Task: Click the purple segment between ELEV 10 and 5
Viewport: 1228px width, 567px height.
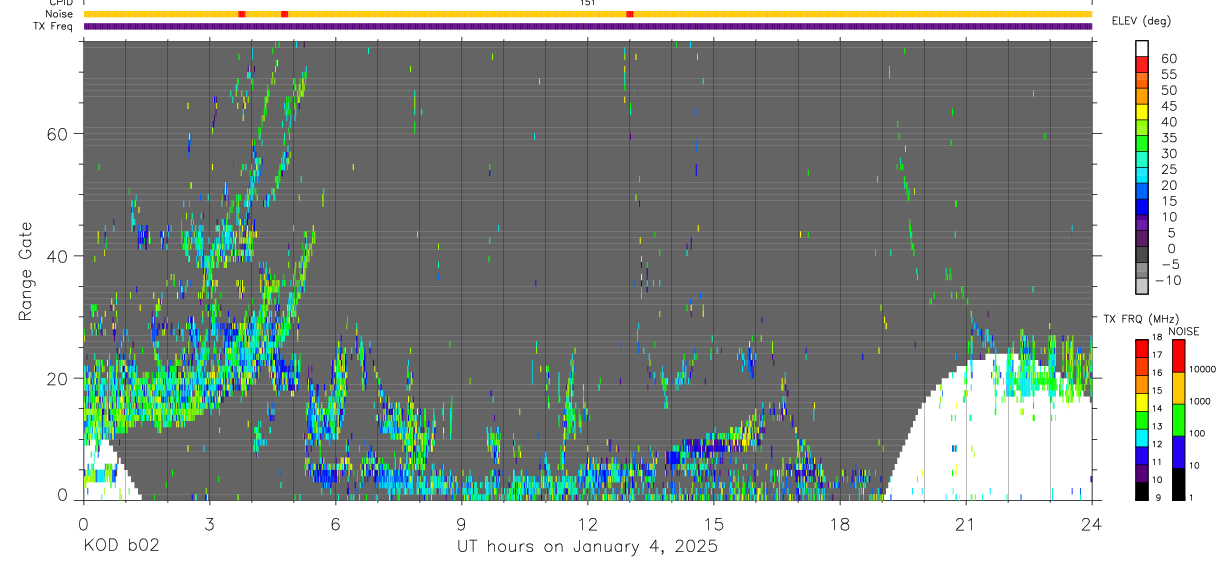Action: coord(1144,224)
